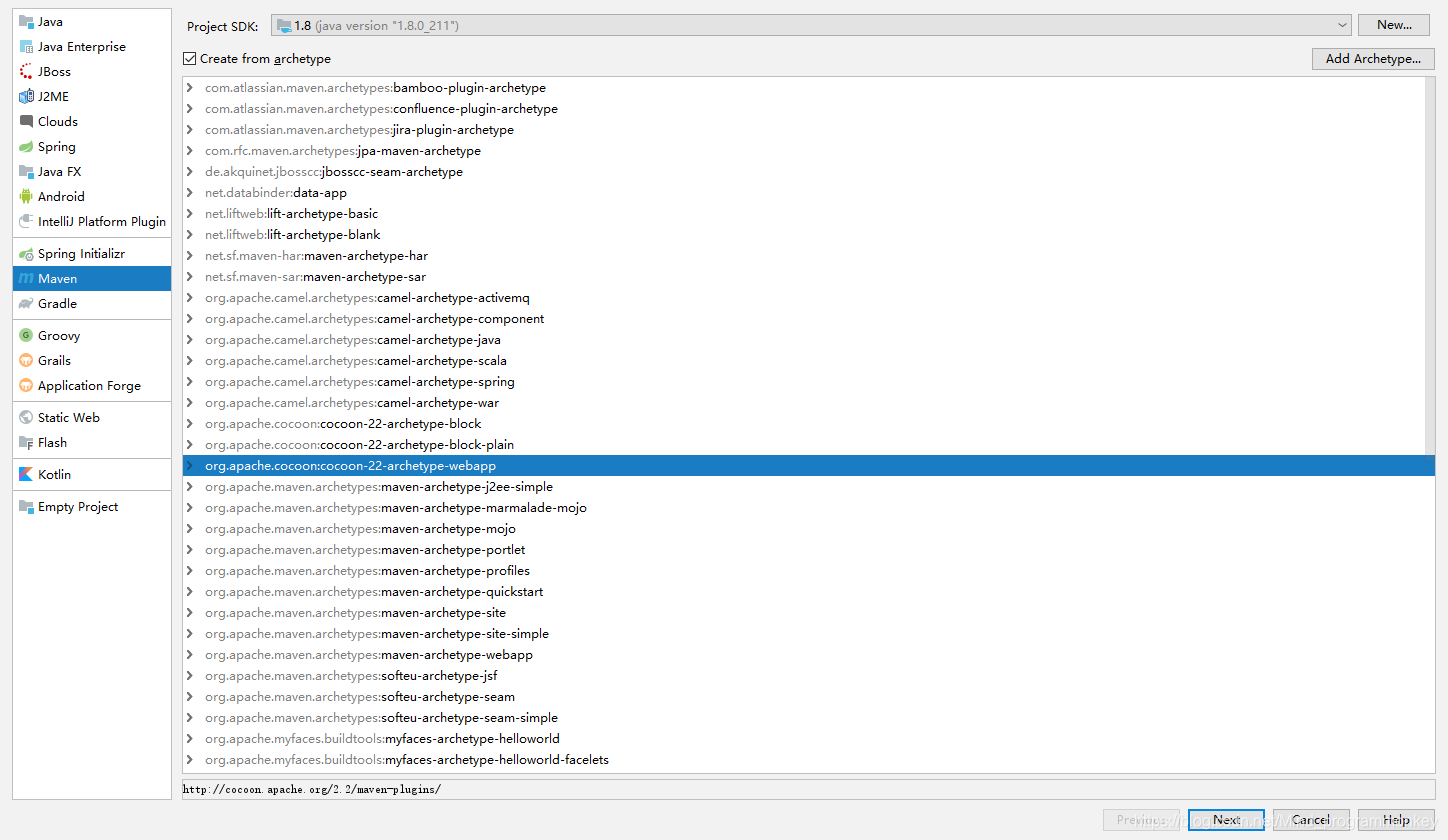Click the Previous button
1448x840 pixels.
coord(1141,820)
